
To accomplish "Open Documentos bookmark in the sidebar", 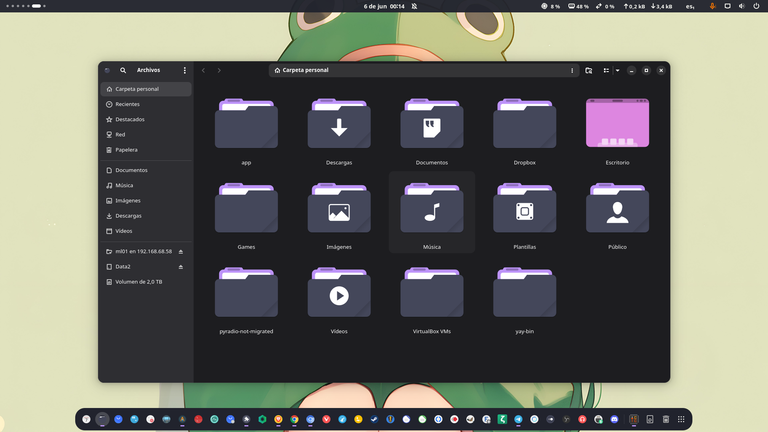I will point(146,170).
